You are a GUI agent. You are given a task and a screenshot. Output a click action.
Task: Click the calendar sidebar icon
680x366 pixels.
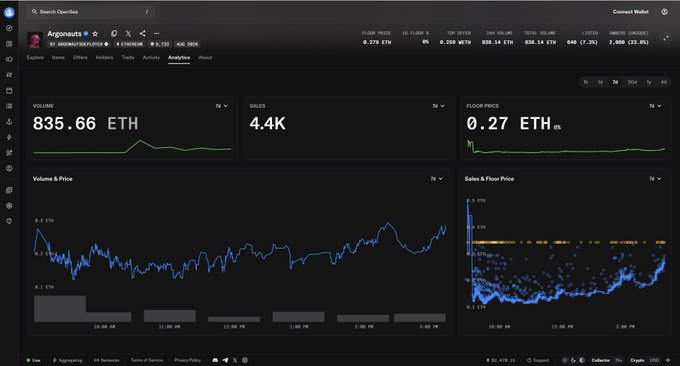[x=9, y=91]
